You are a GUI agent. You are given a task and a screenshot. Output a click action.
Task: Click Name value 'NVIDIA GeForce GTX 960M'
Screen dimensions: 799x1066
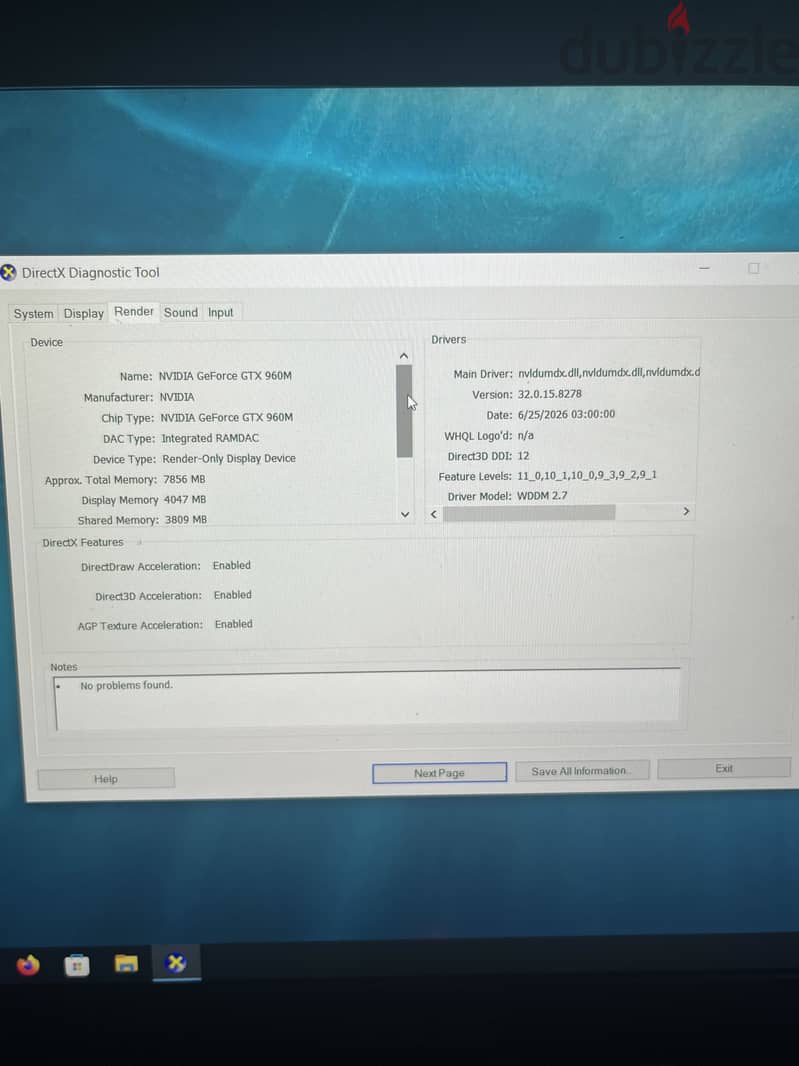[225, 376]
